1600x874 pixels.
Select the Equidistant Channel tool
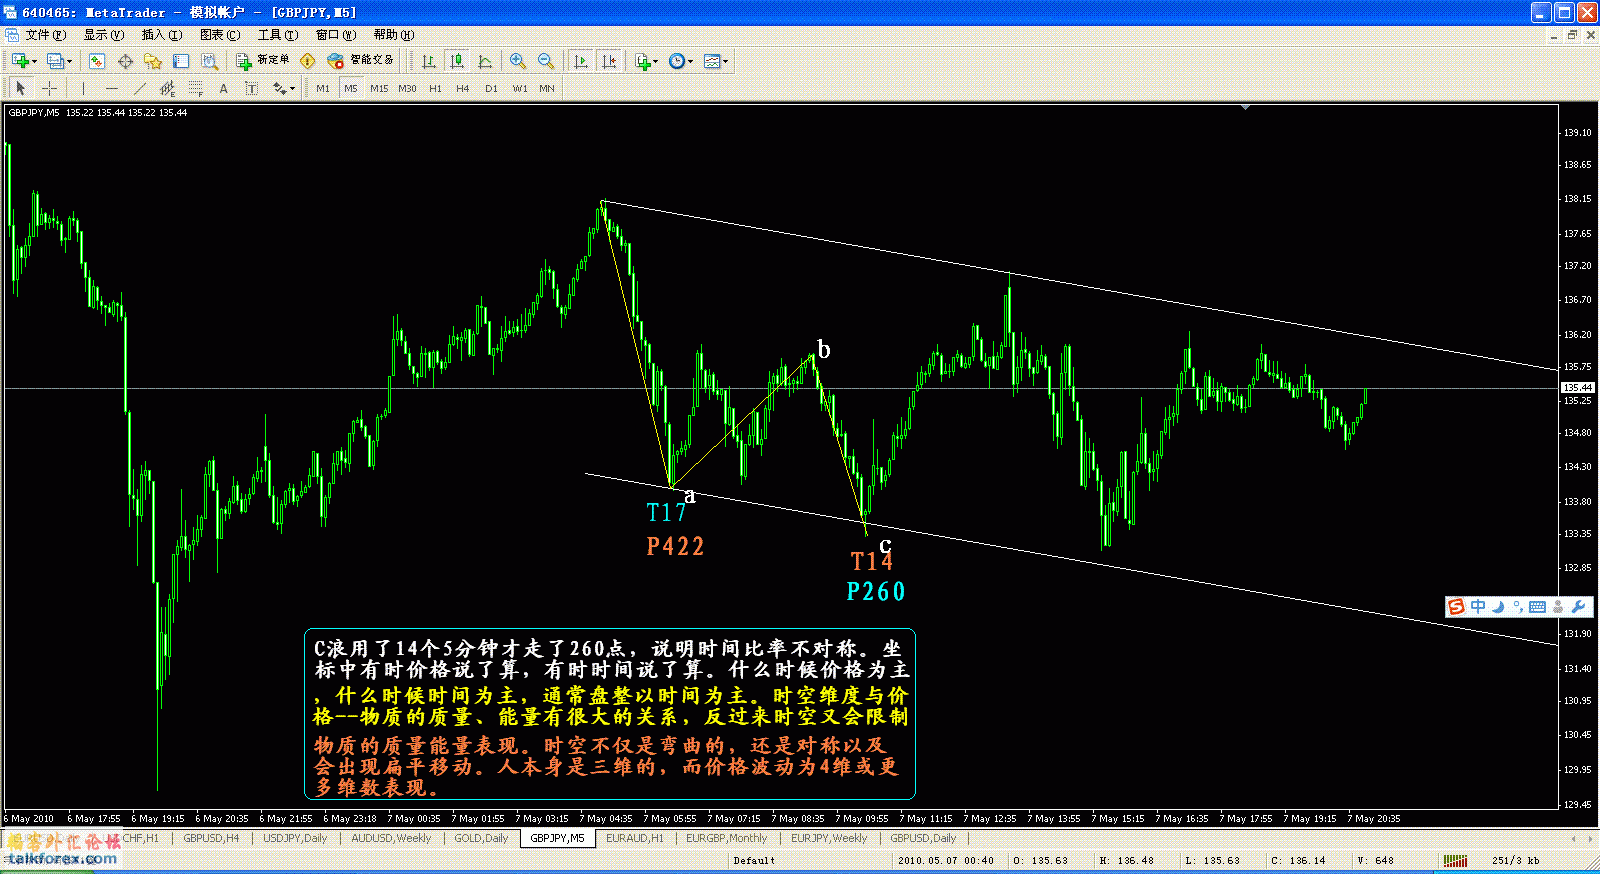pyautogui.click(x=168, y=88)
